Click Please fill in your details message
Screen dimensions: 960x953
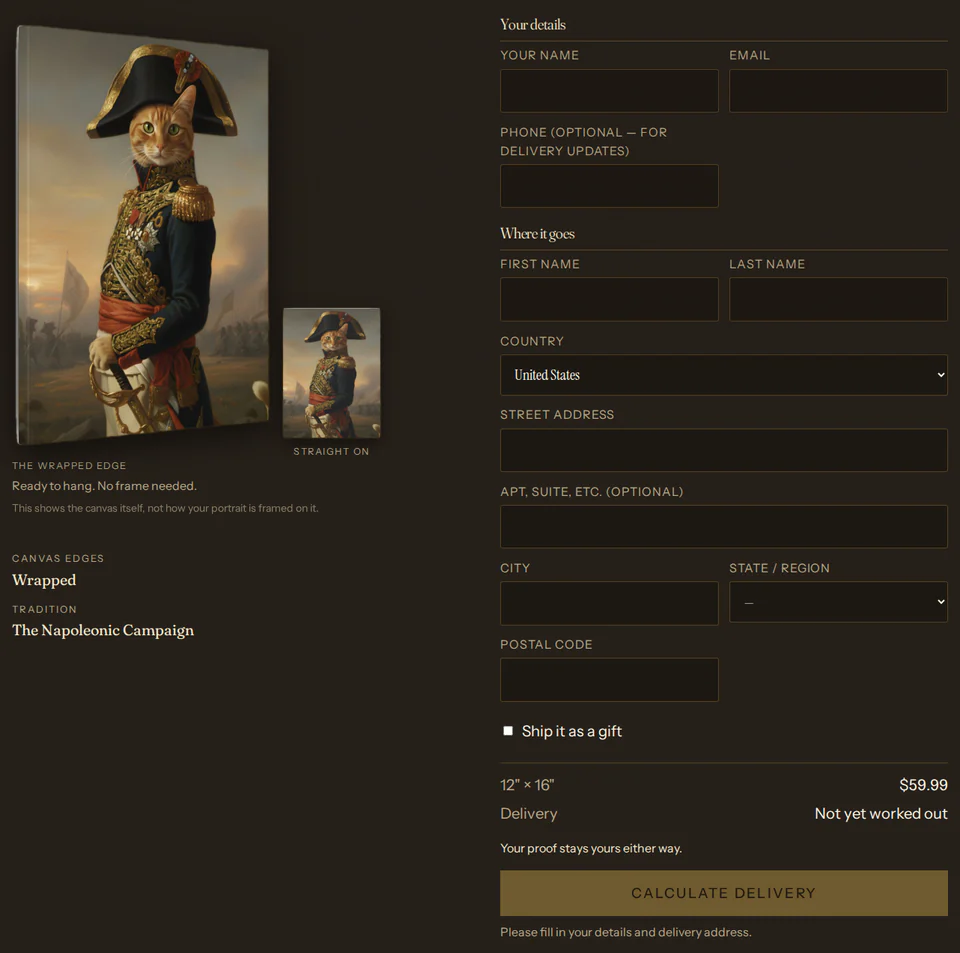tap(626, 932)
